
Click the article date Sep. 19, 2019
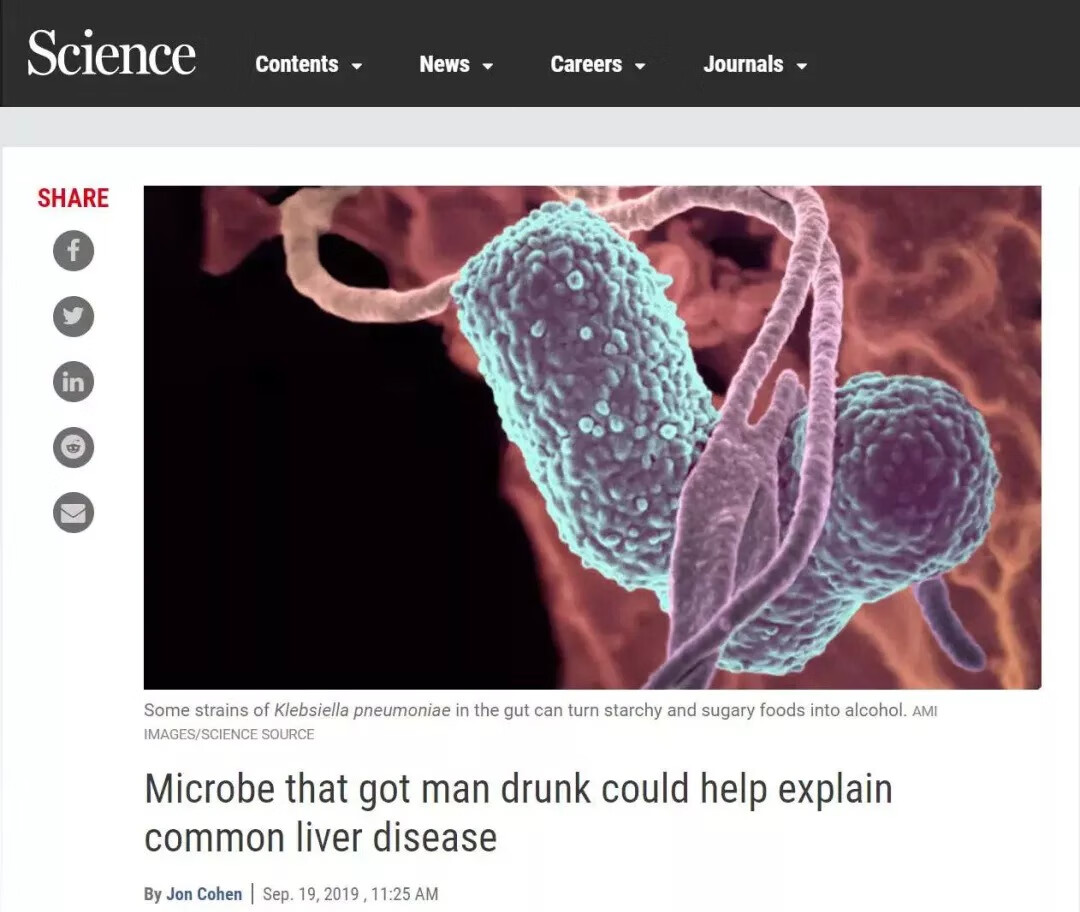311,894
